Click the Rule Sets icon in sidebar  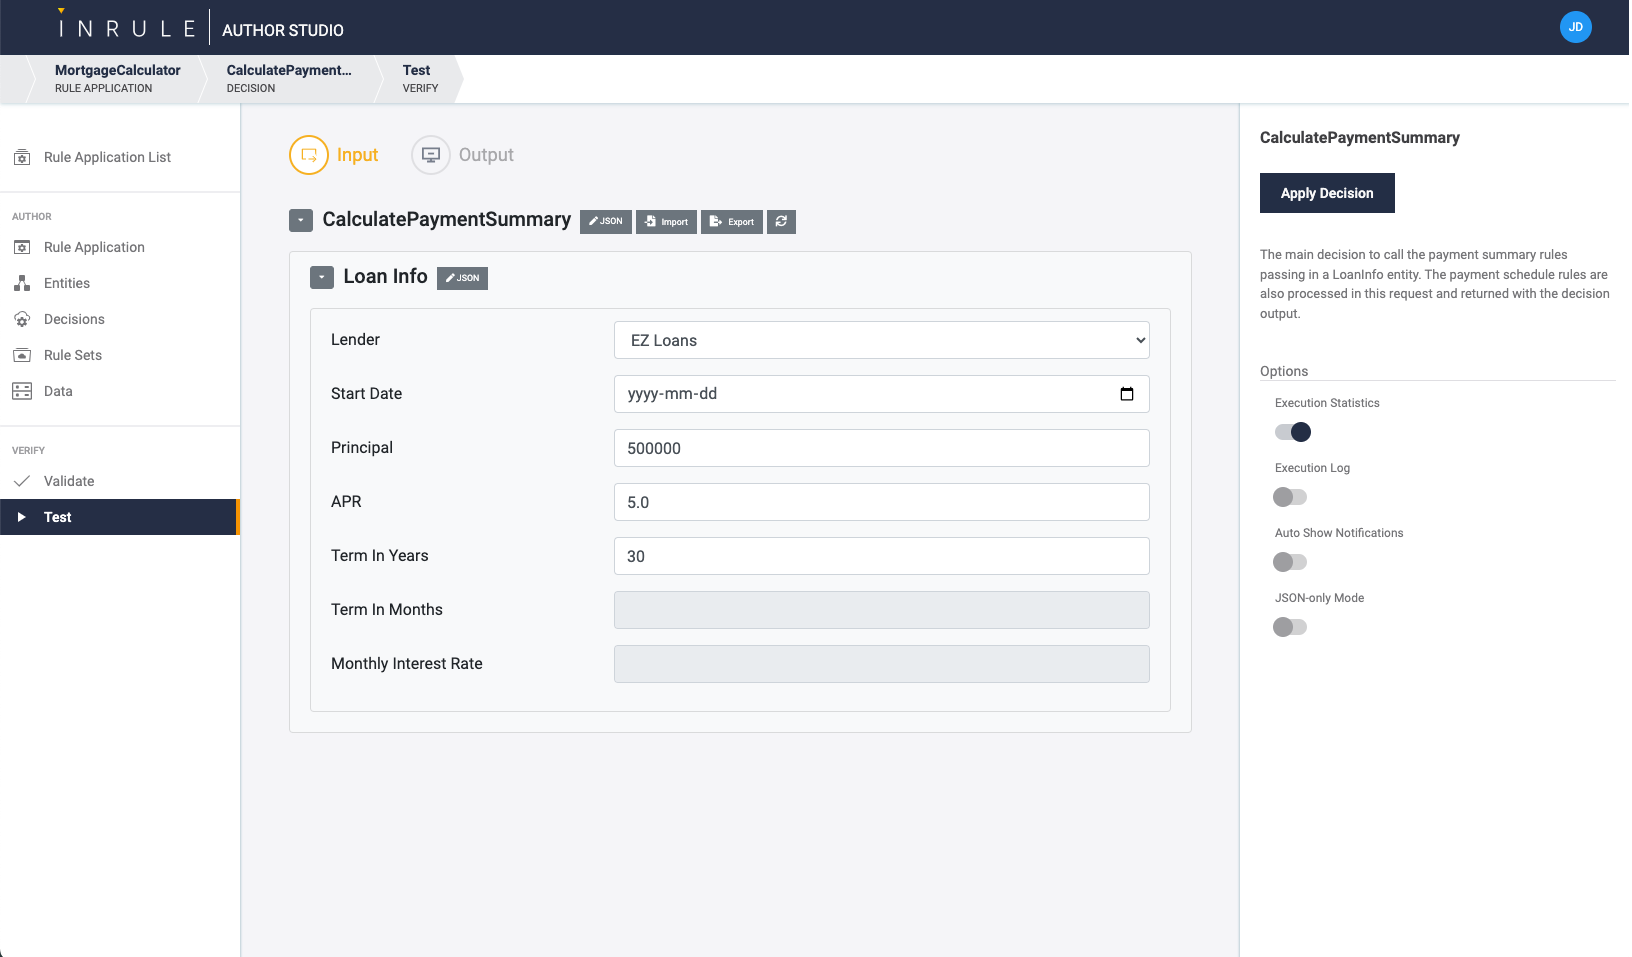[22, 355]
